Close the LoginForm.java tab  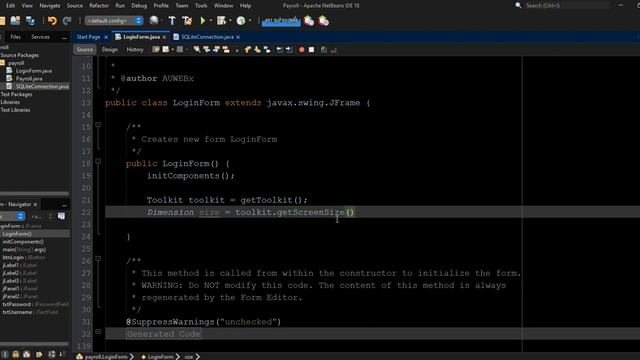click(x=164, y=37)
